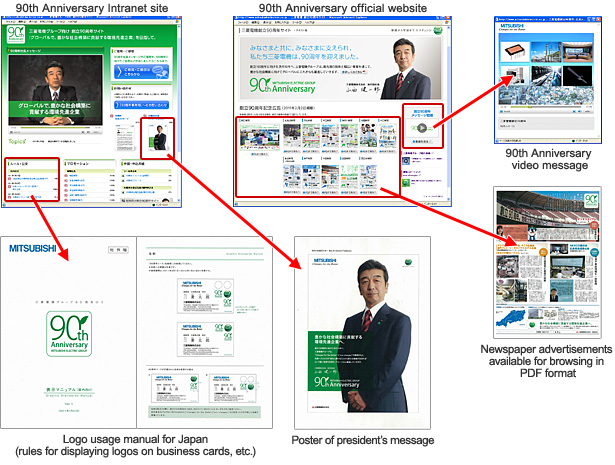
Task: Click the president banner on official website
Action: click(340, 68)
